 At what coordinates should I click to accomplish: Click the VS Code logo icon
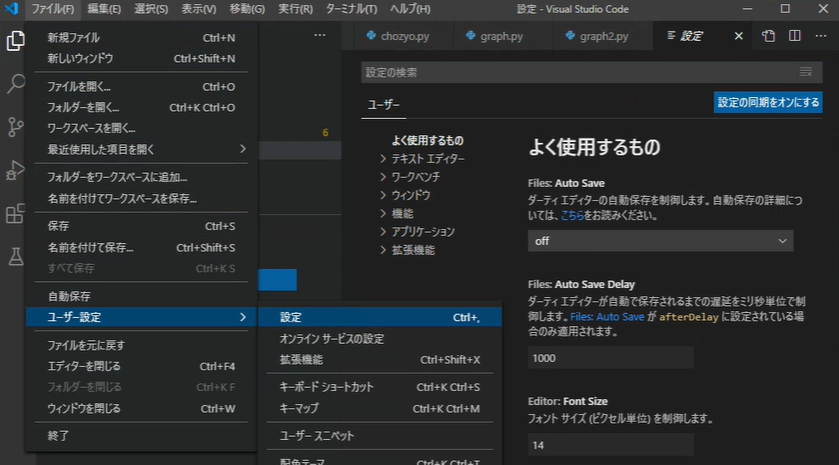coord(11,9)
